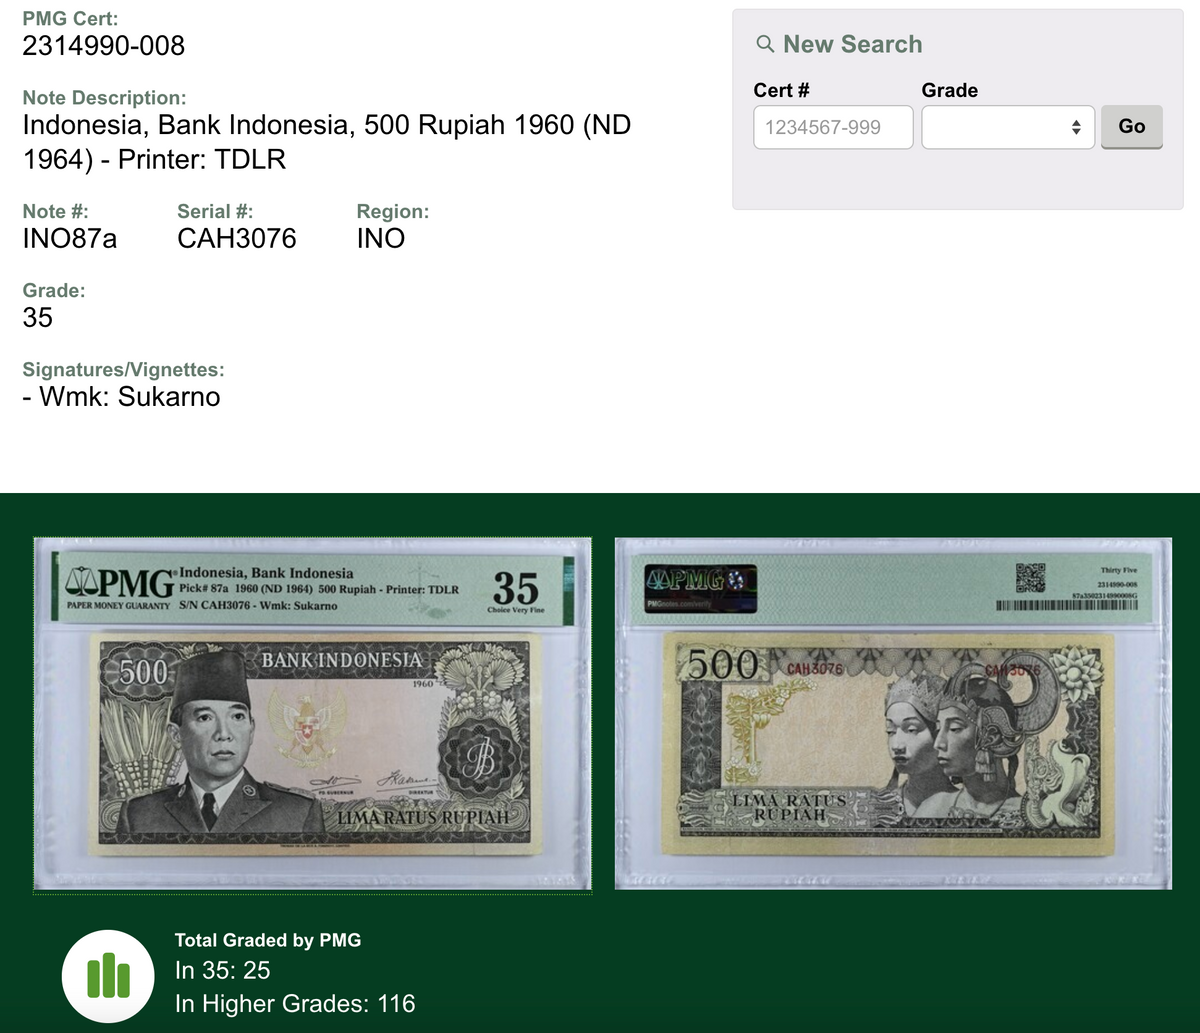Click the Signatures/Vignettes label
This screenshot has height=1033, width=1200.
(123, 370)
